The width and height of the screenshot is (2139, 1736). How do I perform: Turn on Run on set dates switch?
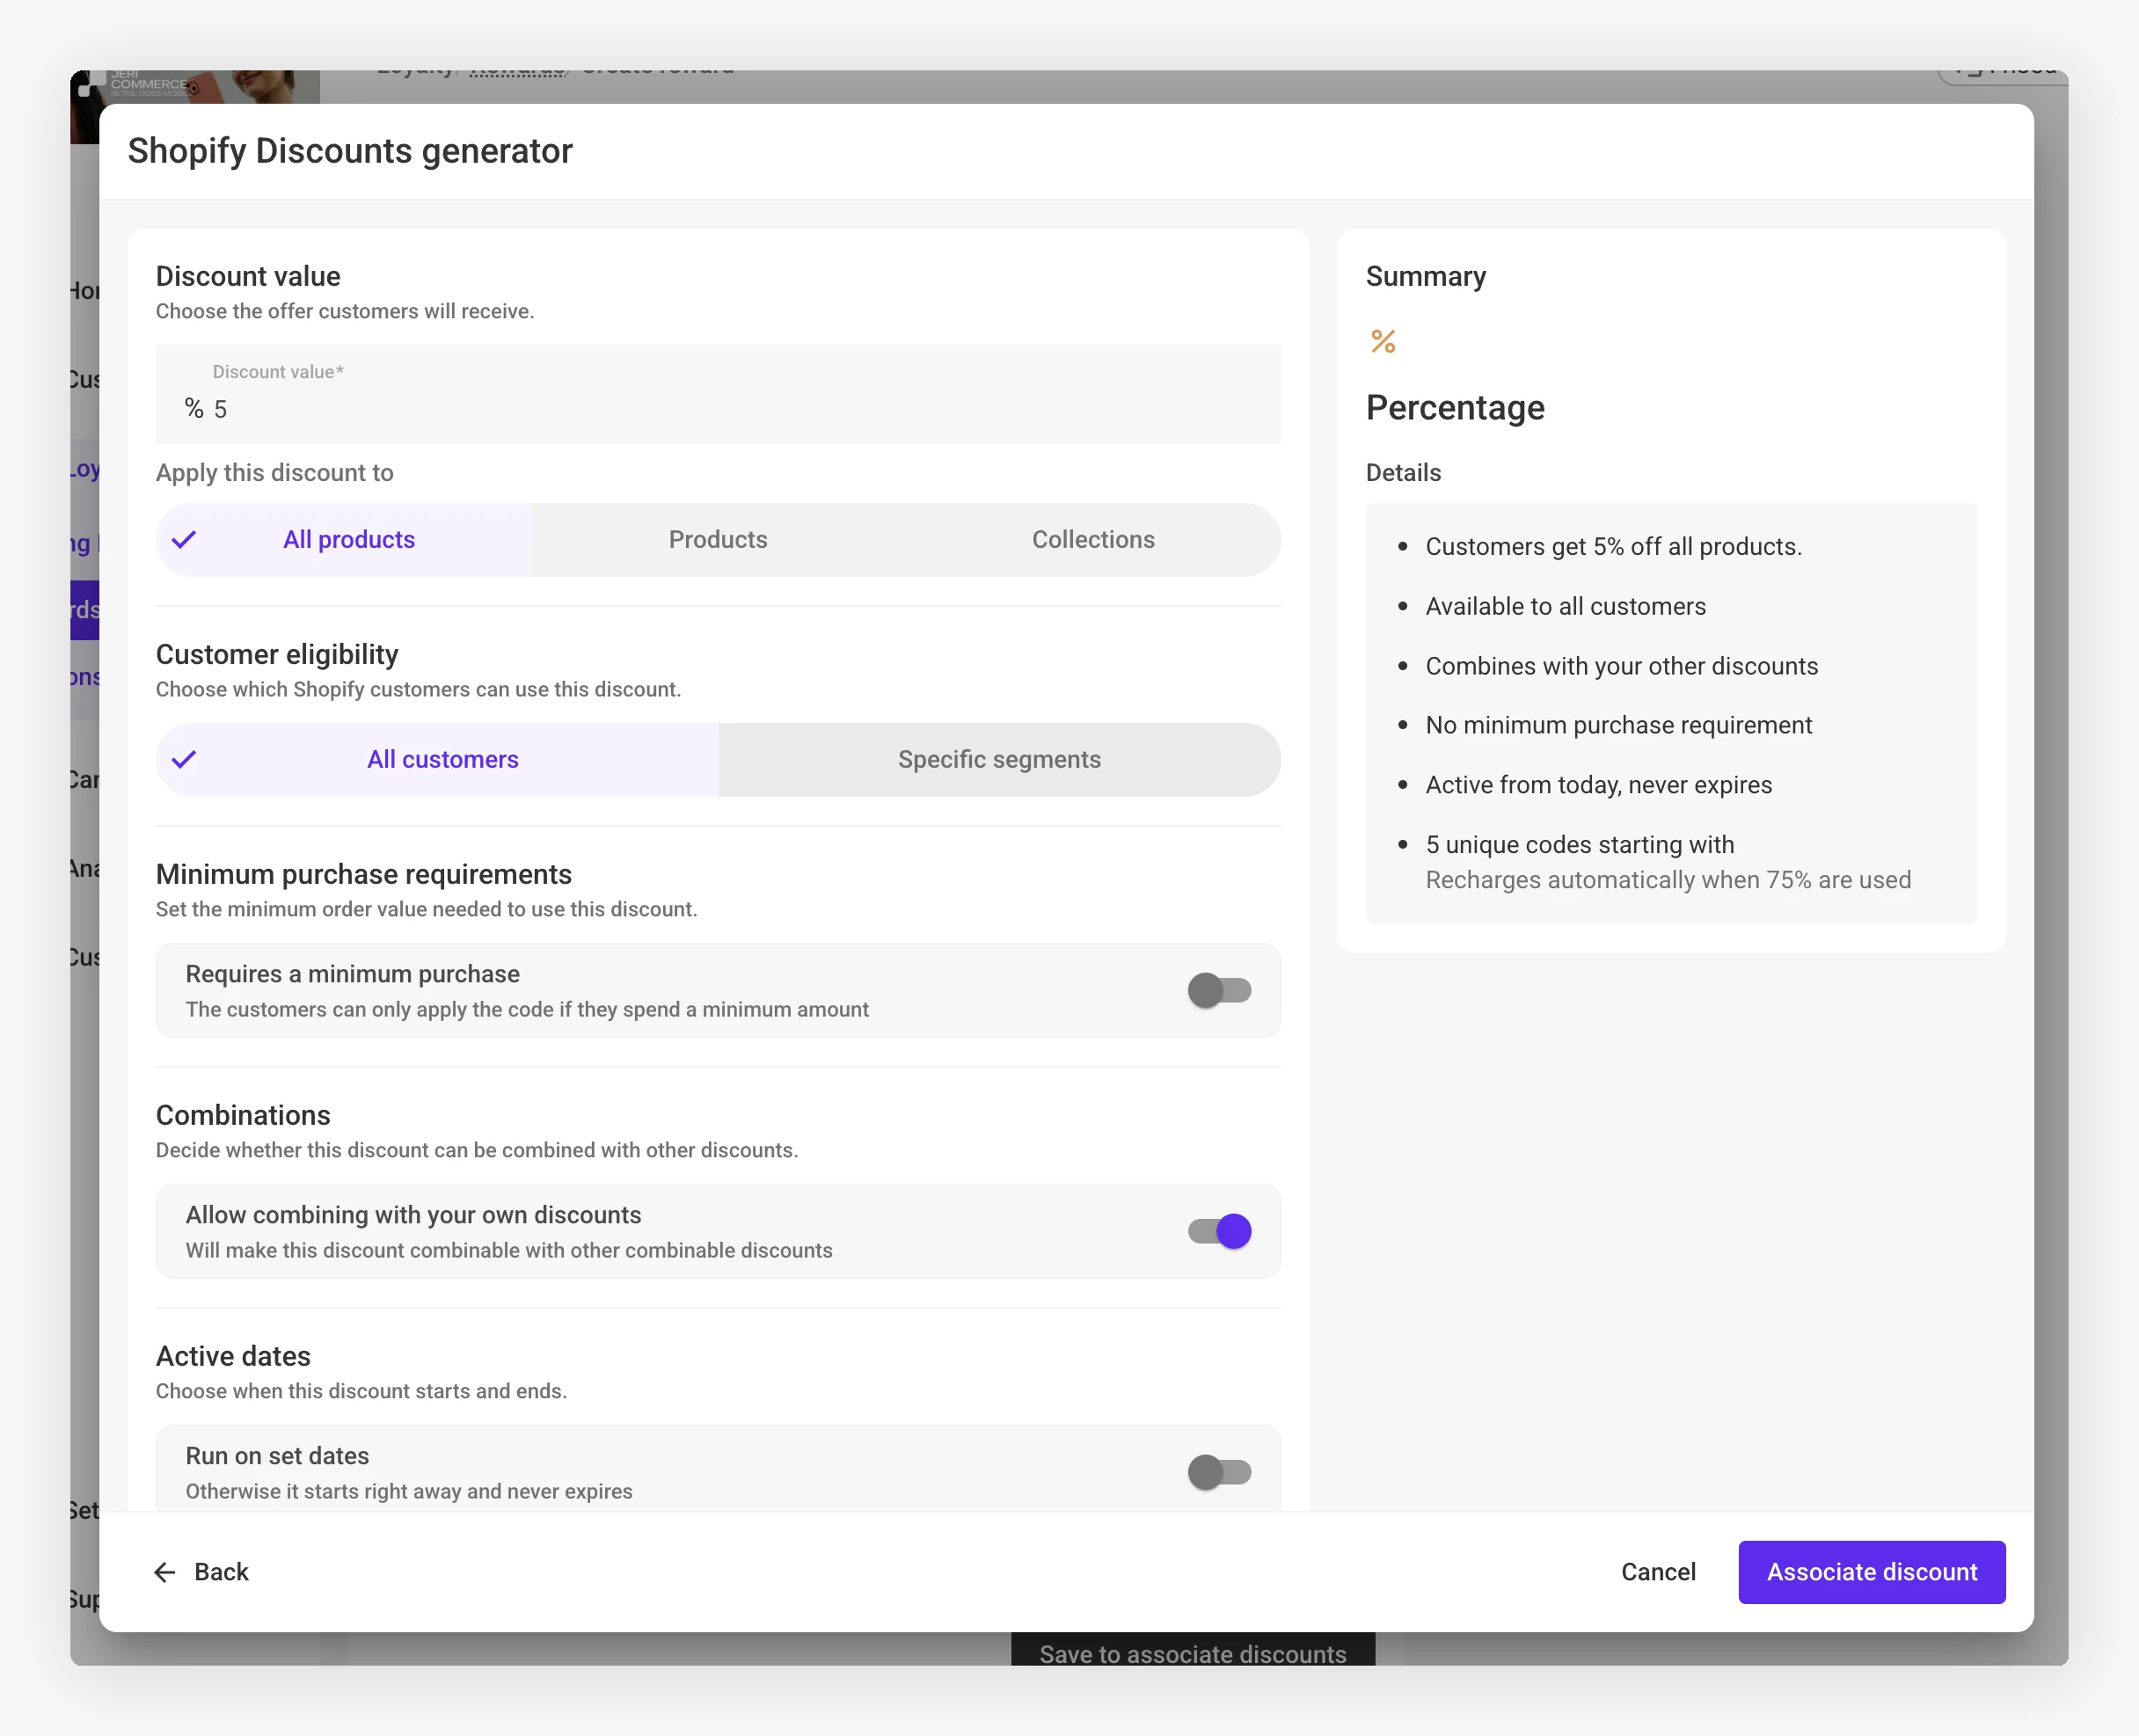tap(1219, 1473)
